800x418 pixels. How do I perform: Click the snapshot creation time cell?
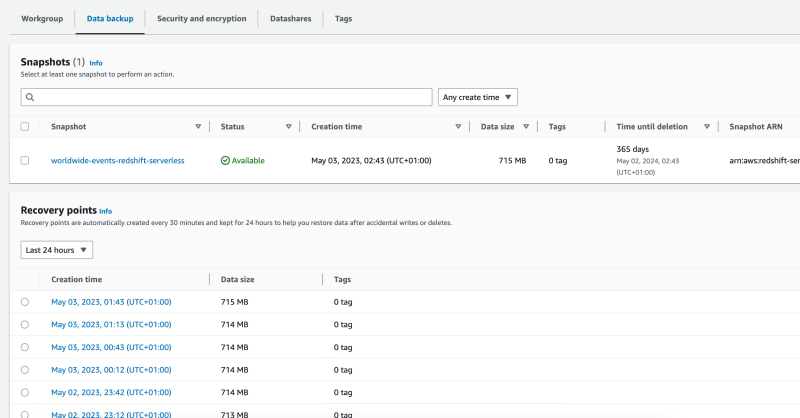click(x=371, y=160)
